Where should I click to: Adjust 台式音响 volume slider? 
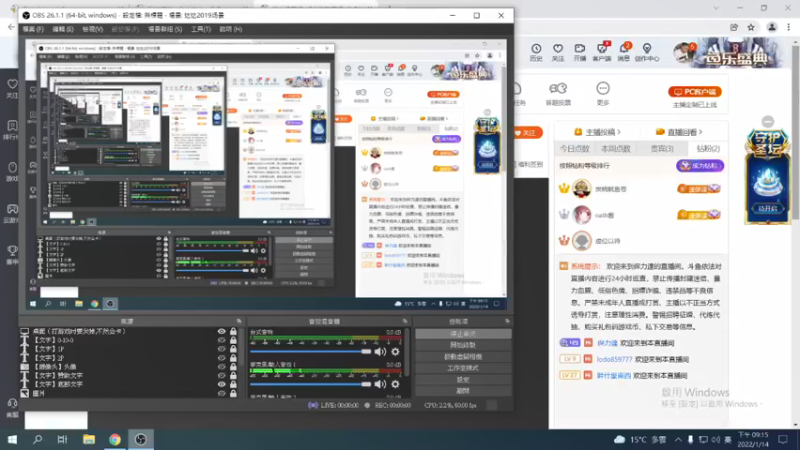coord(310,352)
